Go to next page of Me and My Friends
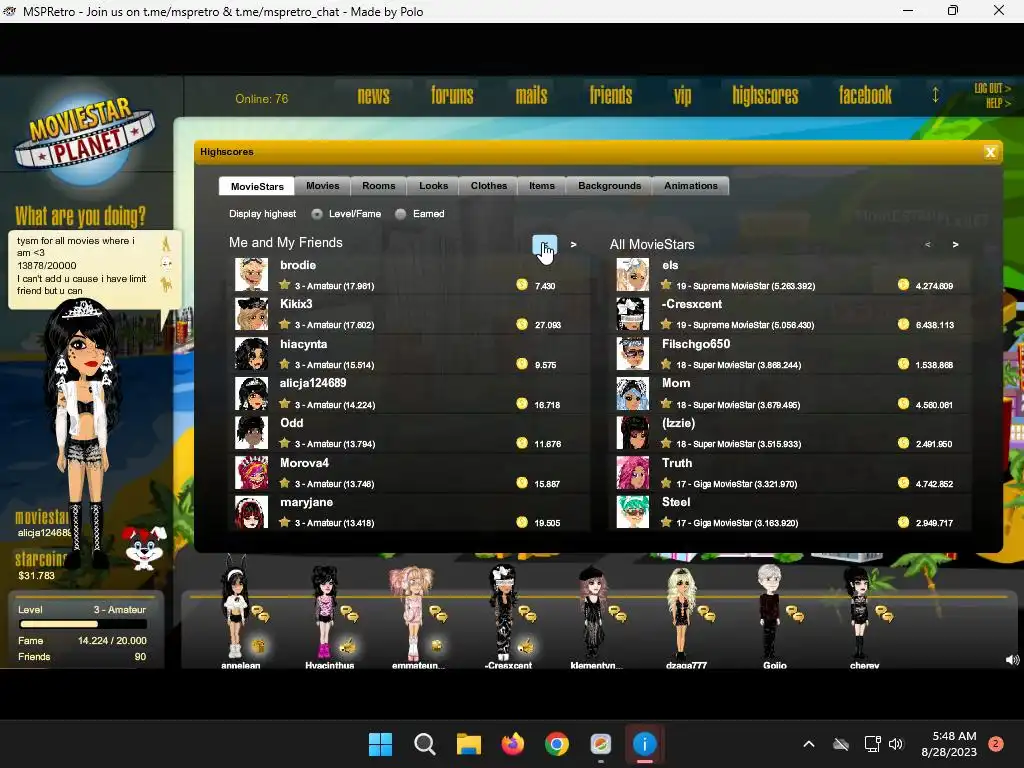Viewport: 1024px width, 768px height. (x=573, y=244)
